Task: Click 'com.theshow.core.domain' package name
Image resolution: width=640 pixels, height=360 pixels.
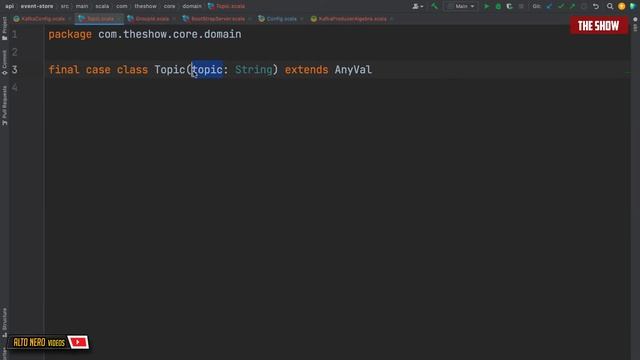Action: (169, 34)
